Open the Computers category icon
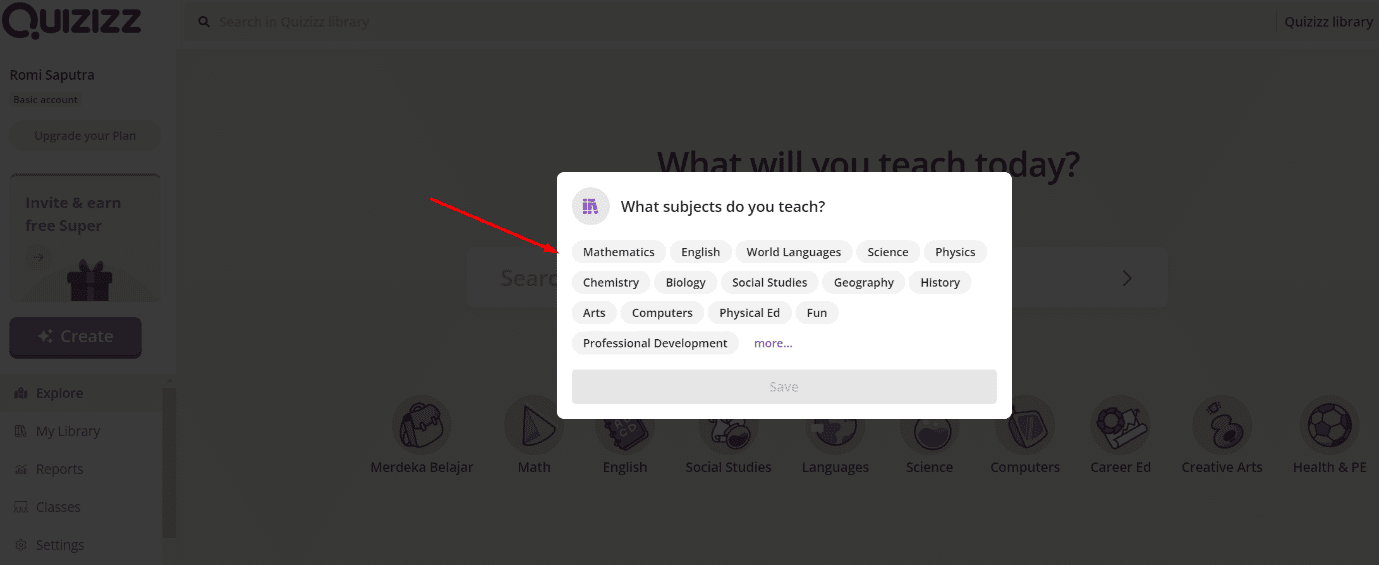The width and height of the screenshot is (1379, 565). point(1025,425)
